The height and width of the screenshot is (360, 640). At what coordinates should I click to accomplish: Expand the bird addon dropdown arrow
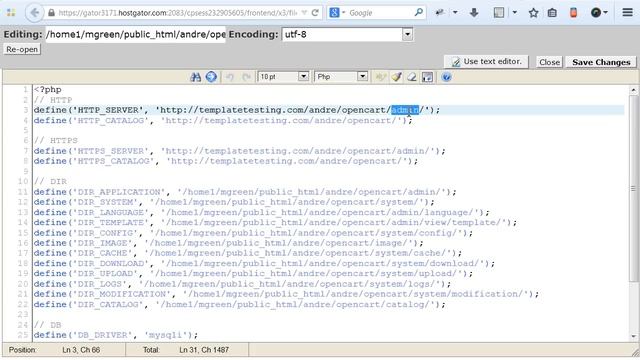pyautogui.click(x=455, y=13)
